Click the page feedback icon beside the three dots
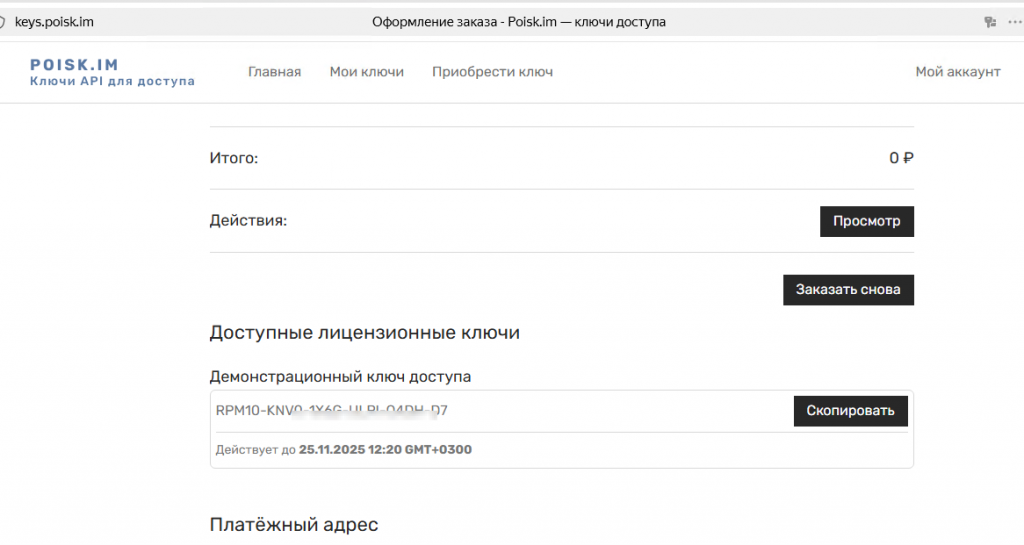The image size is (1024, 545). coord(990,21)
